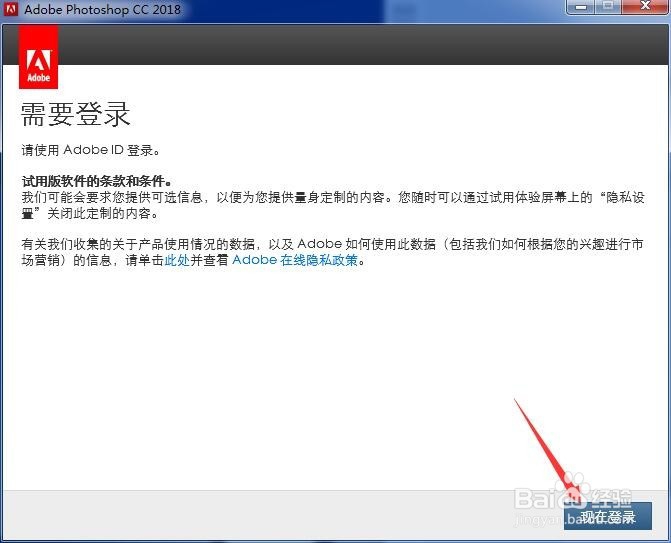The image size is (671, 543).
Task: Click the red Adobe logo
Action: click(39, 57)
